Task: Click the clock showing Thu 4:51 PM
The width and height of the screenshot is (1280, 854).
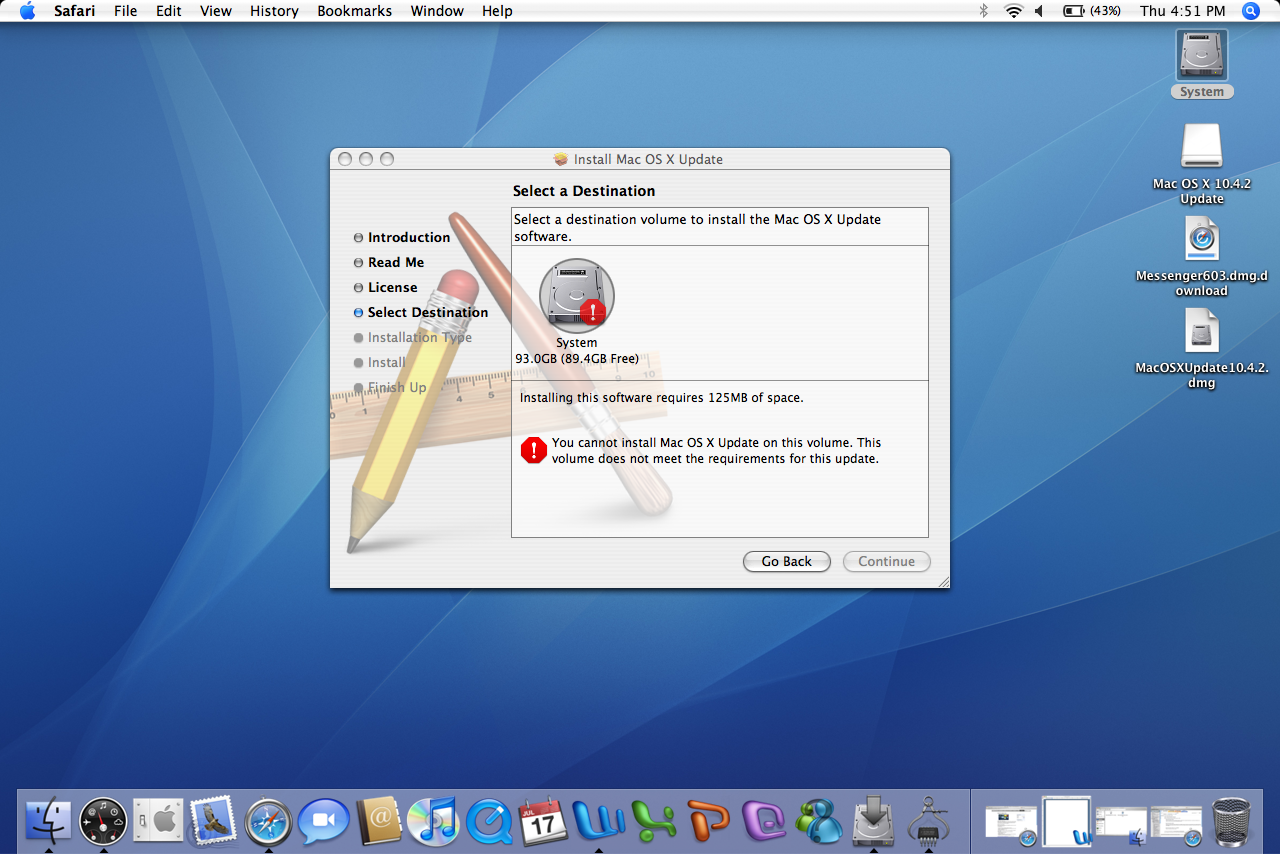Action: click(1183, 11)
